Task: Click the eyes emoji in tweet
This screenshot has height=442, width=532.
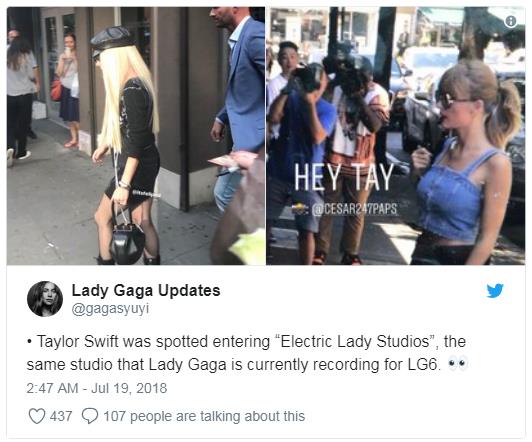Action: coord(458,364)
